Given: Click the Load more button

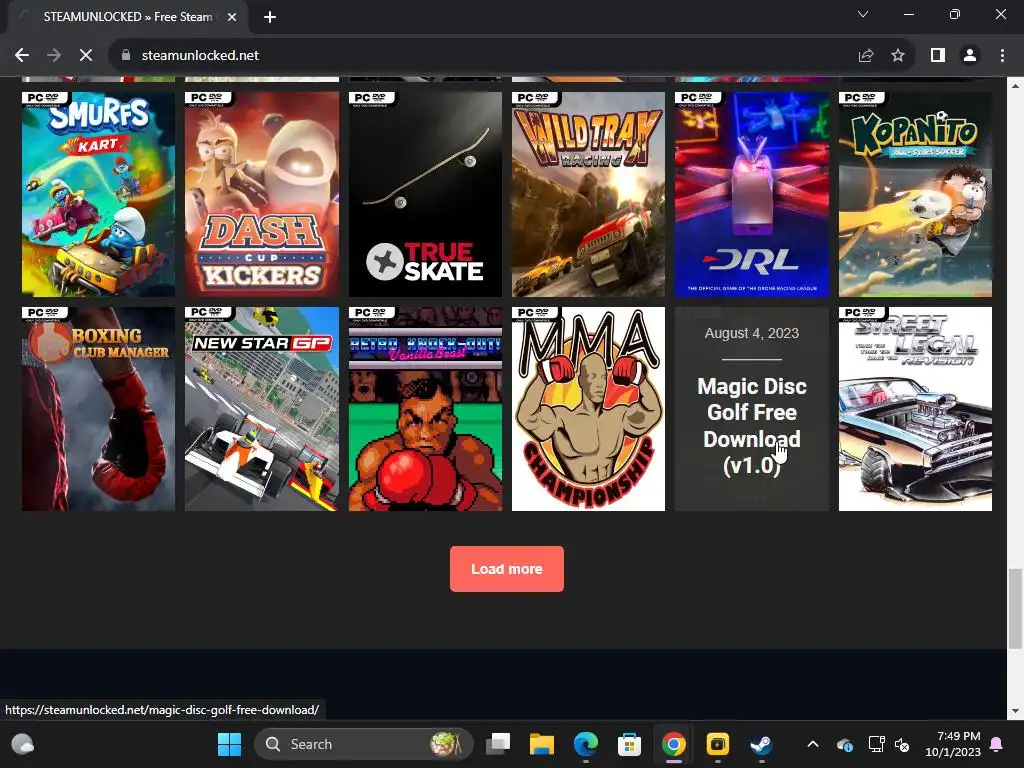Looking at the screenshot, I should (507, 569).
